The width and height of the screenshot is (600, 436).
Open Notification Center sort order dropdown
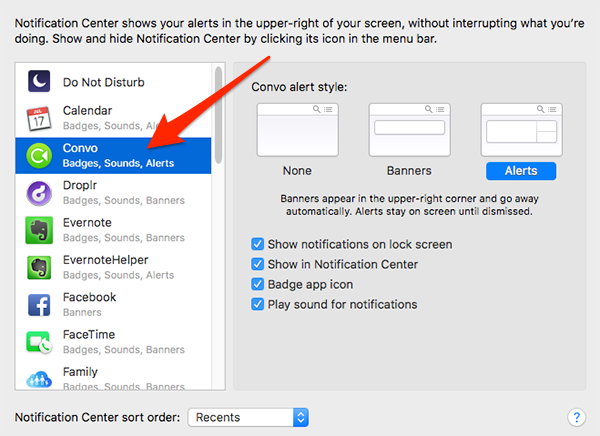(249, 417)
